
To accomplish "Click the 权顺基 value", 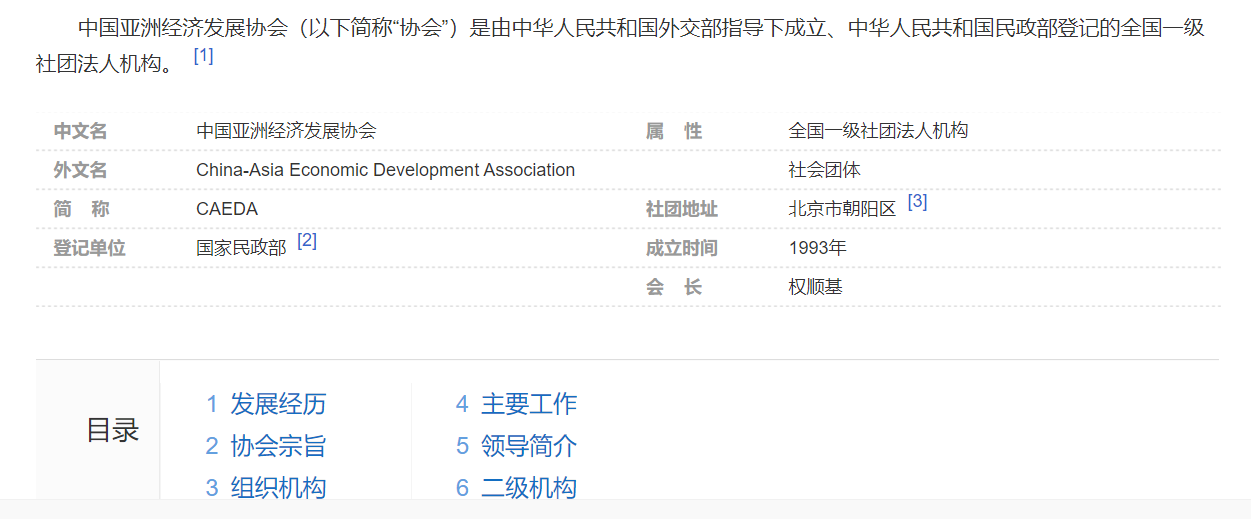I will (x=815, y=287).
